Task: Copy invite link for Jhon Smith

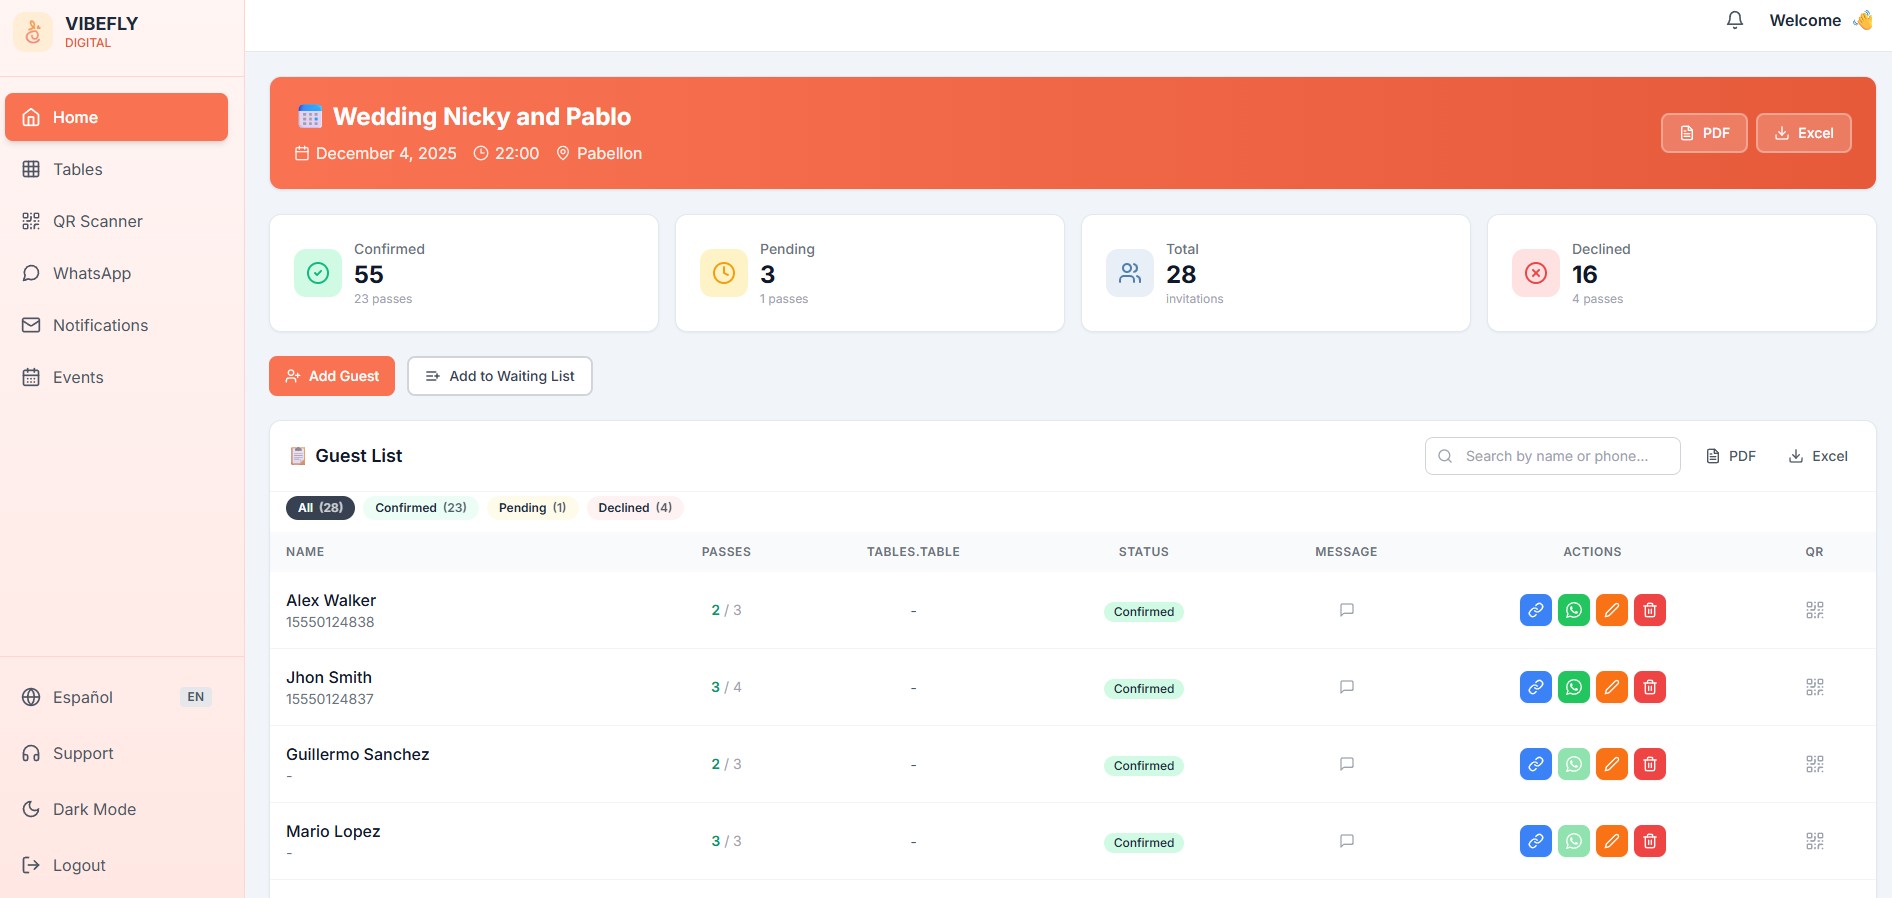Action: (x=1536, y=687)
